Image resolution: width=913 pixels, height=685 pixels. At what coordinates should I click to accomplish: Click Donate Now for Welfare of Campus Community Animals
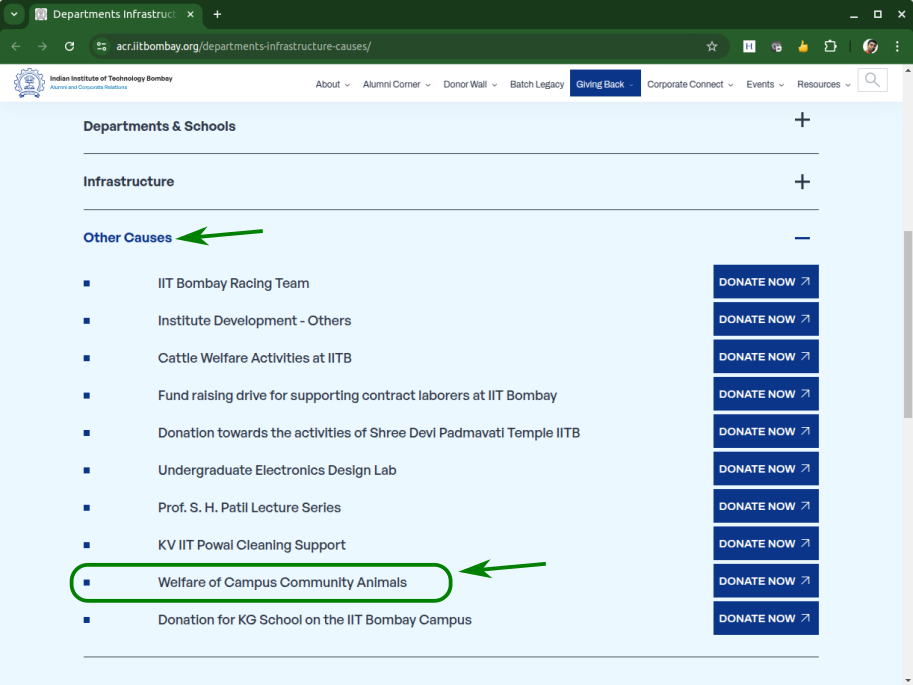765,581
